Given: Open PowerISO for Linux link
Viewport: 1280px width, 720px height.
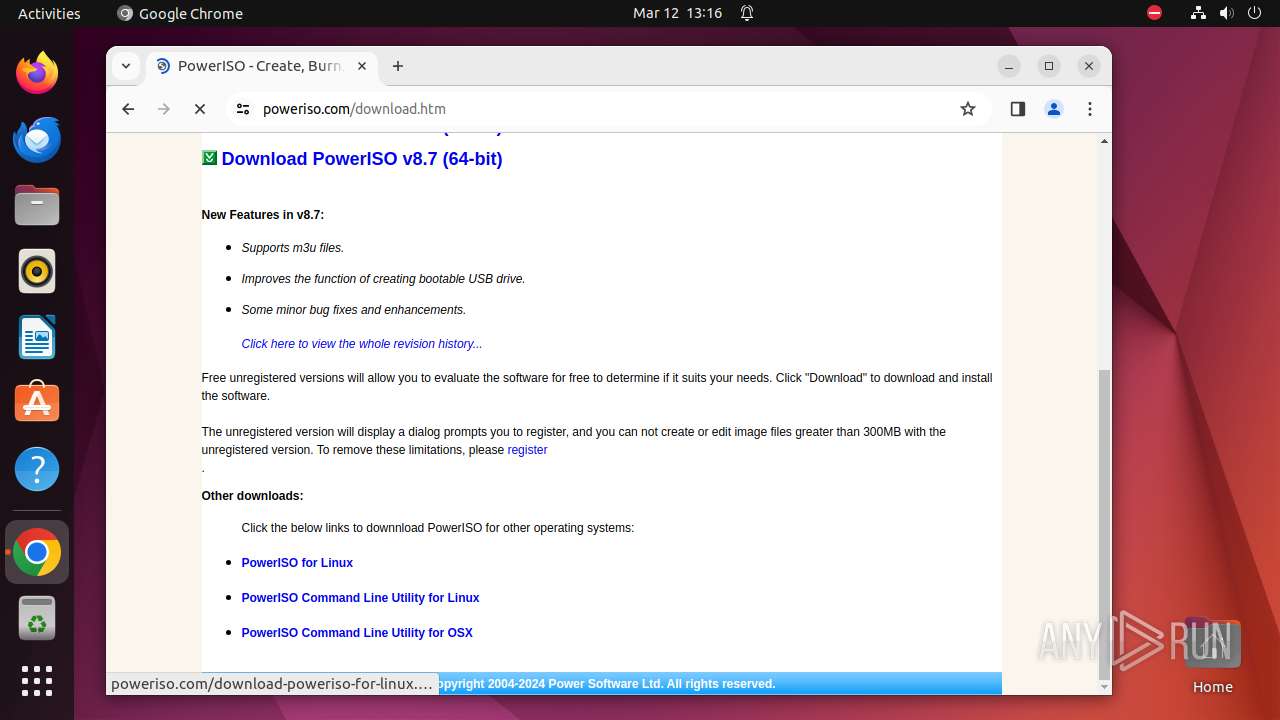Looking at the screenshot, I should click(x=297, y=563).
